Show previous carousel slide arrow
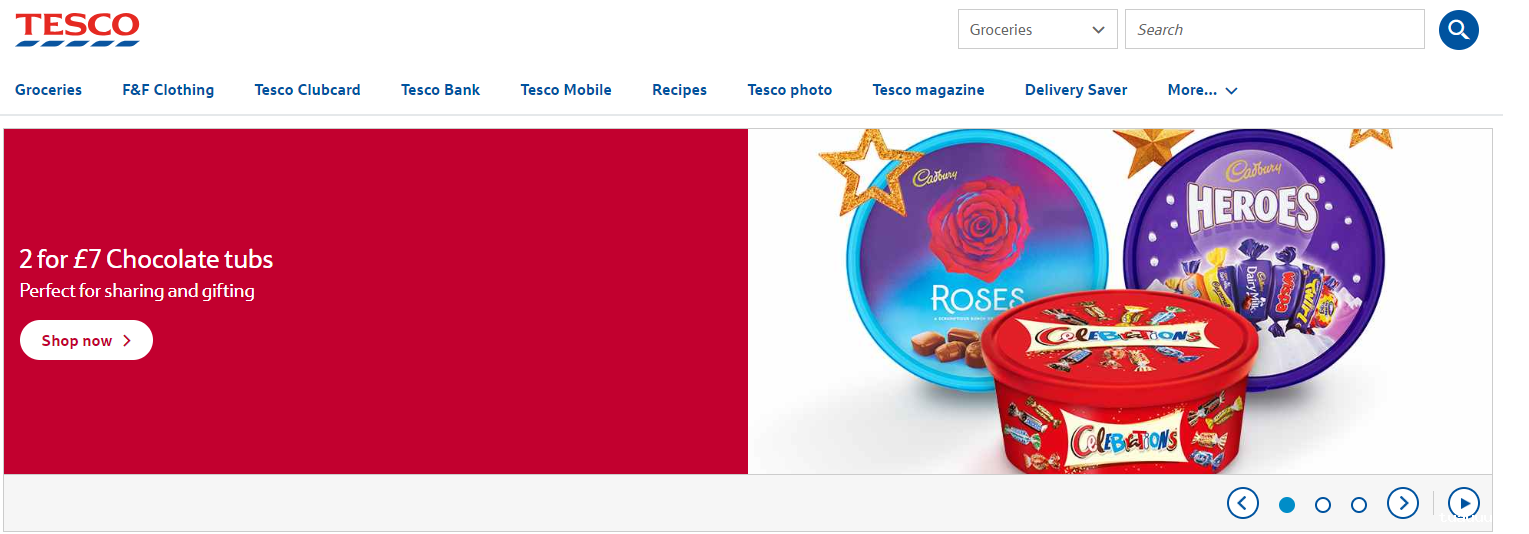This screenshot has width=1529, height=534. pyautogui.click(x=1242, y=503)
